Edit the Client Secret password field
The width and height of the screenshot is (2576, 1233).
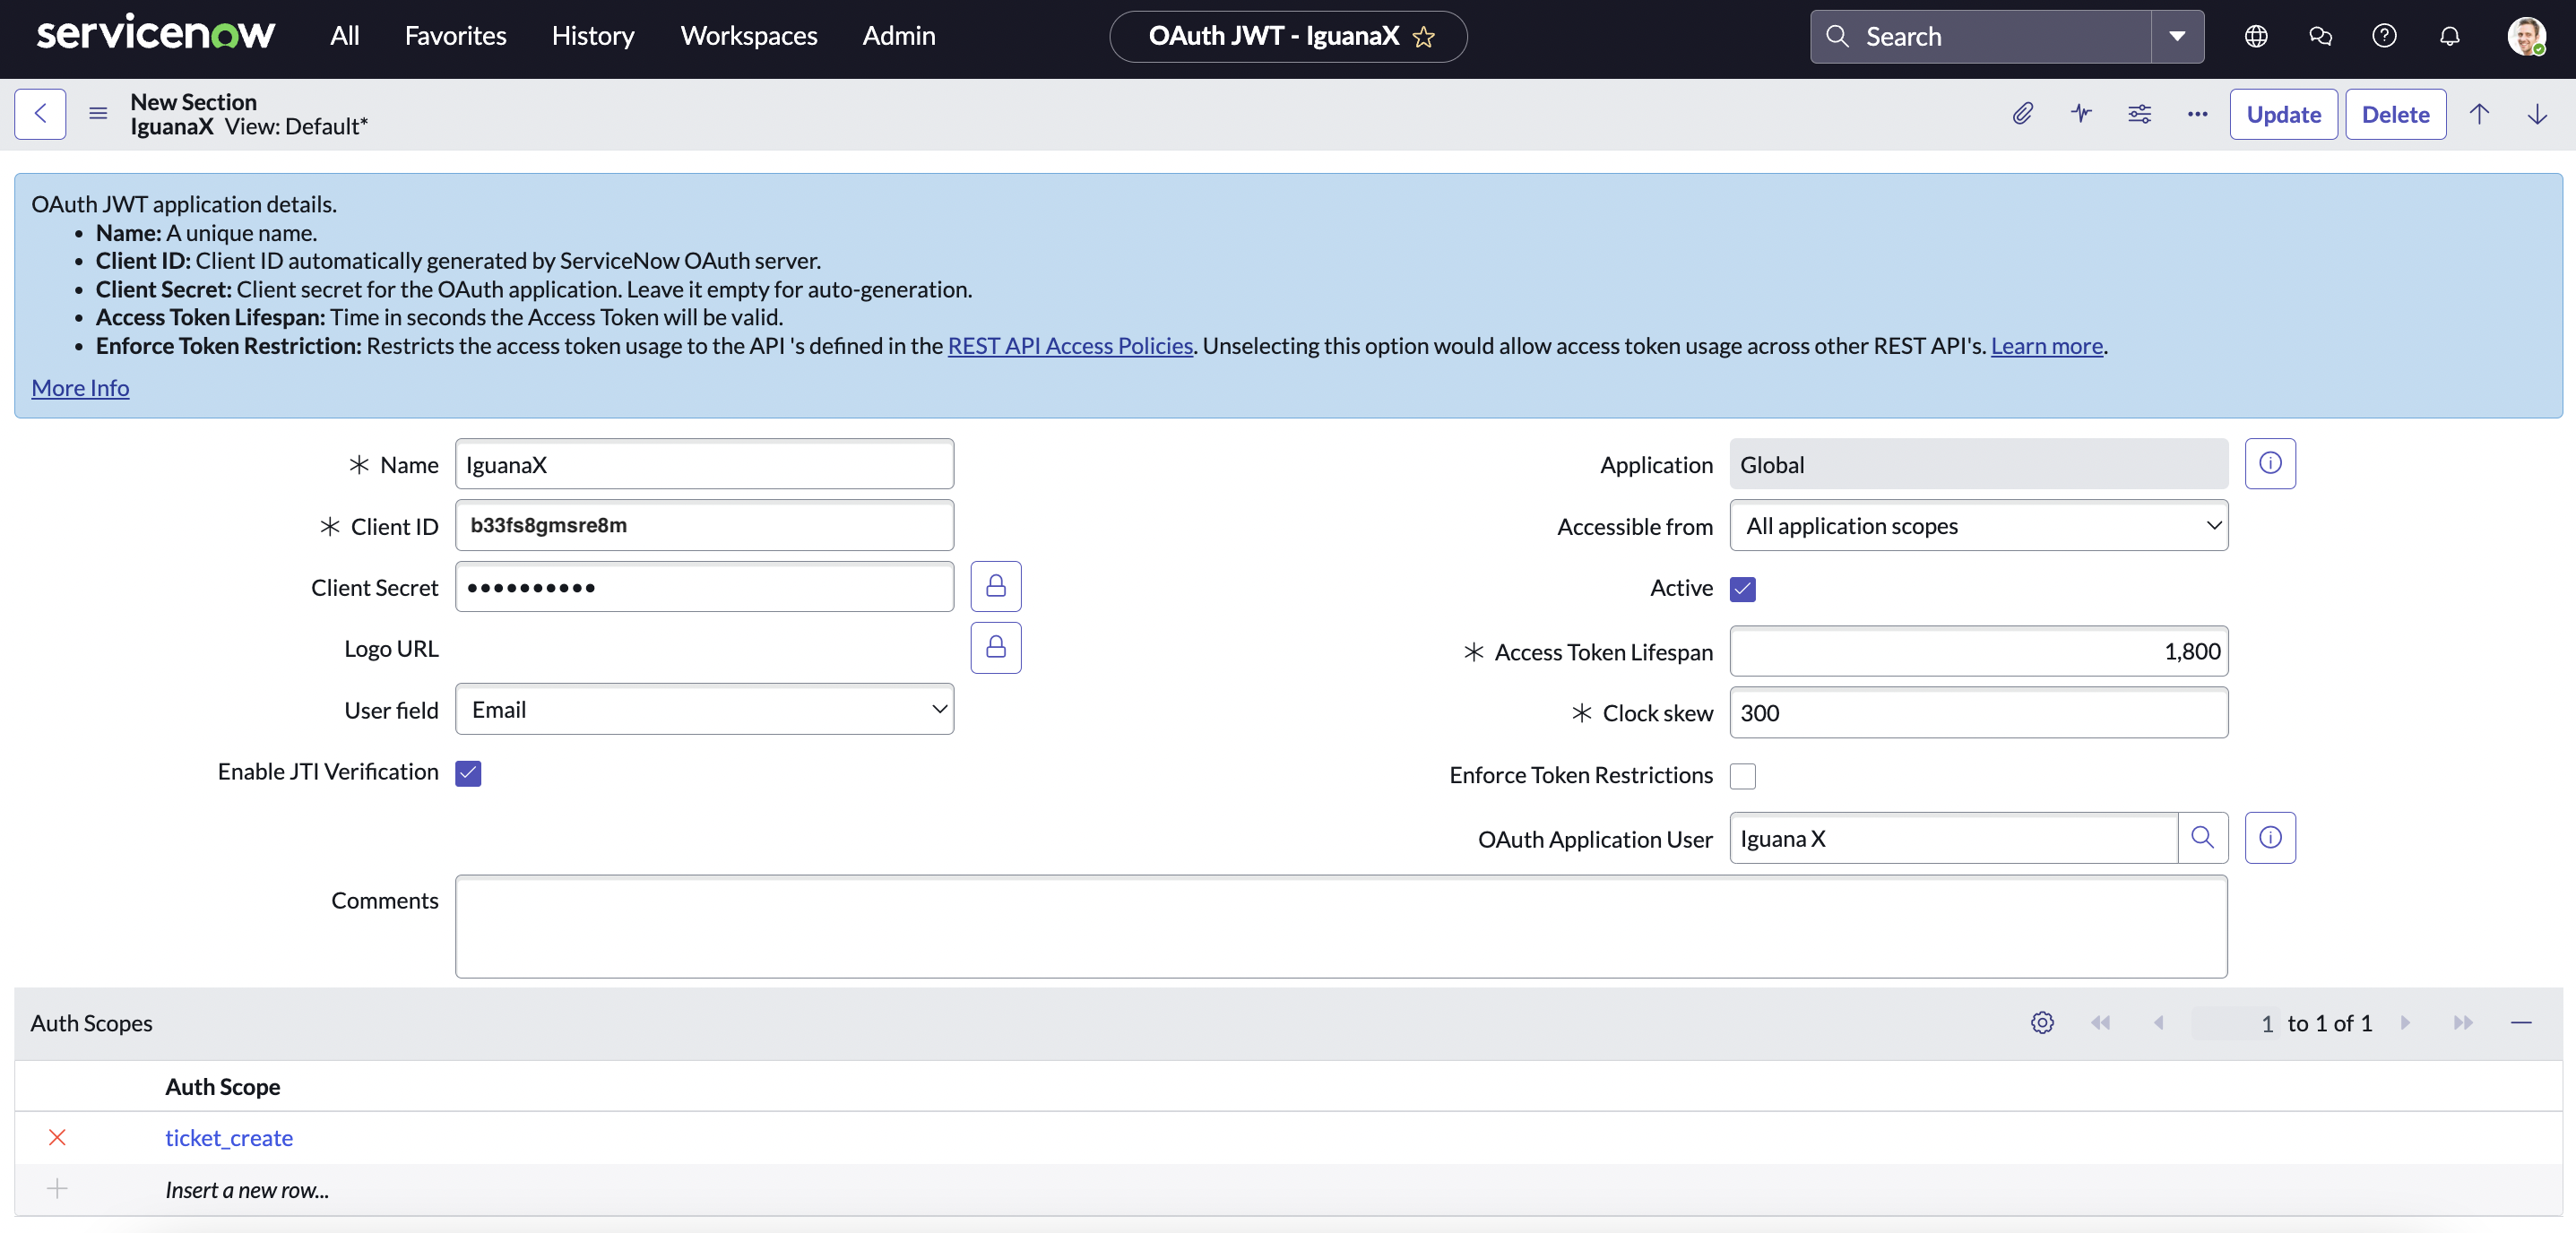tap(704, 586)
